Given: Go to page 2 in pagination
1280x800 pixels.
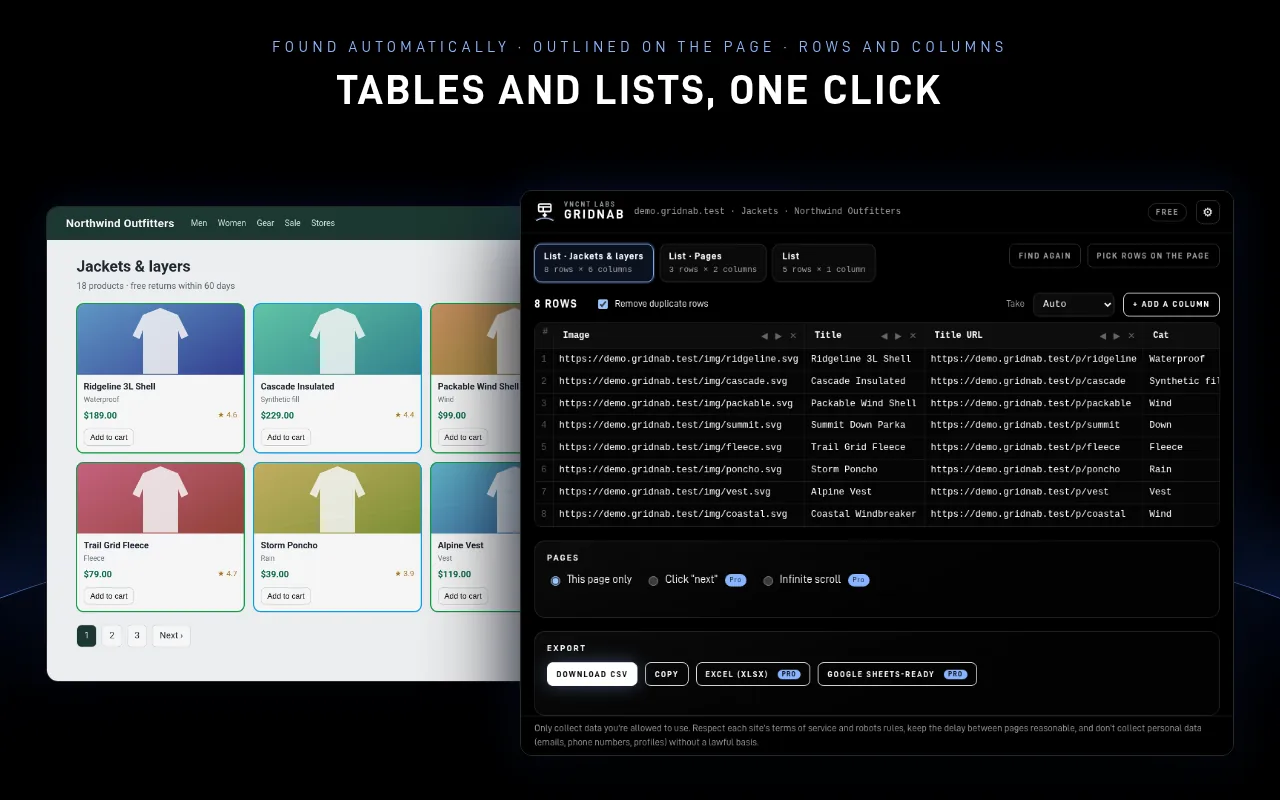Looking at the screenshot, I should [112, 635].
